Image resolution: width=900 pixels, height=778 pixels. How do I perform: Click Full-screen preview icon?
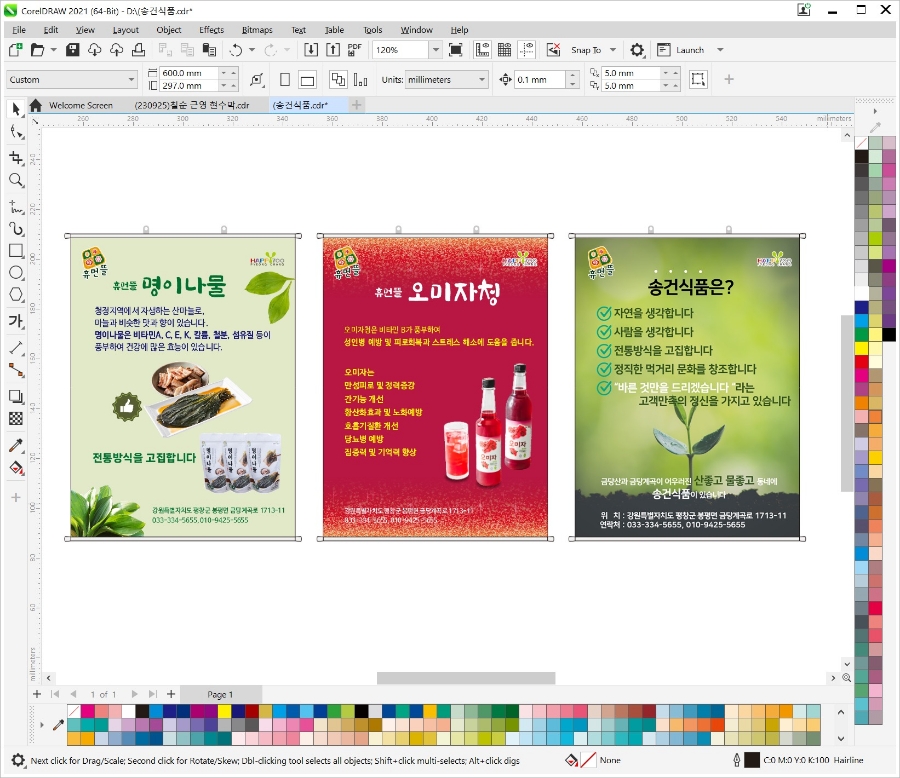tap(456, 50)
